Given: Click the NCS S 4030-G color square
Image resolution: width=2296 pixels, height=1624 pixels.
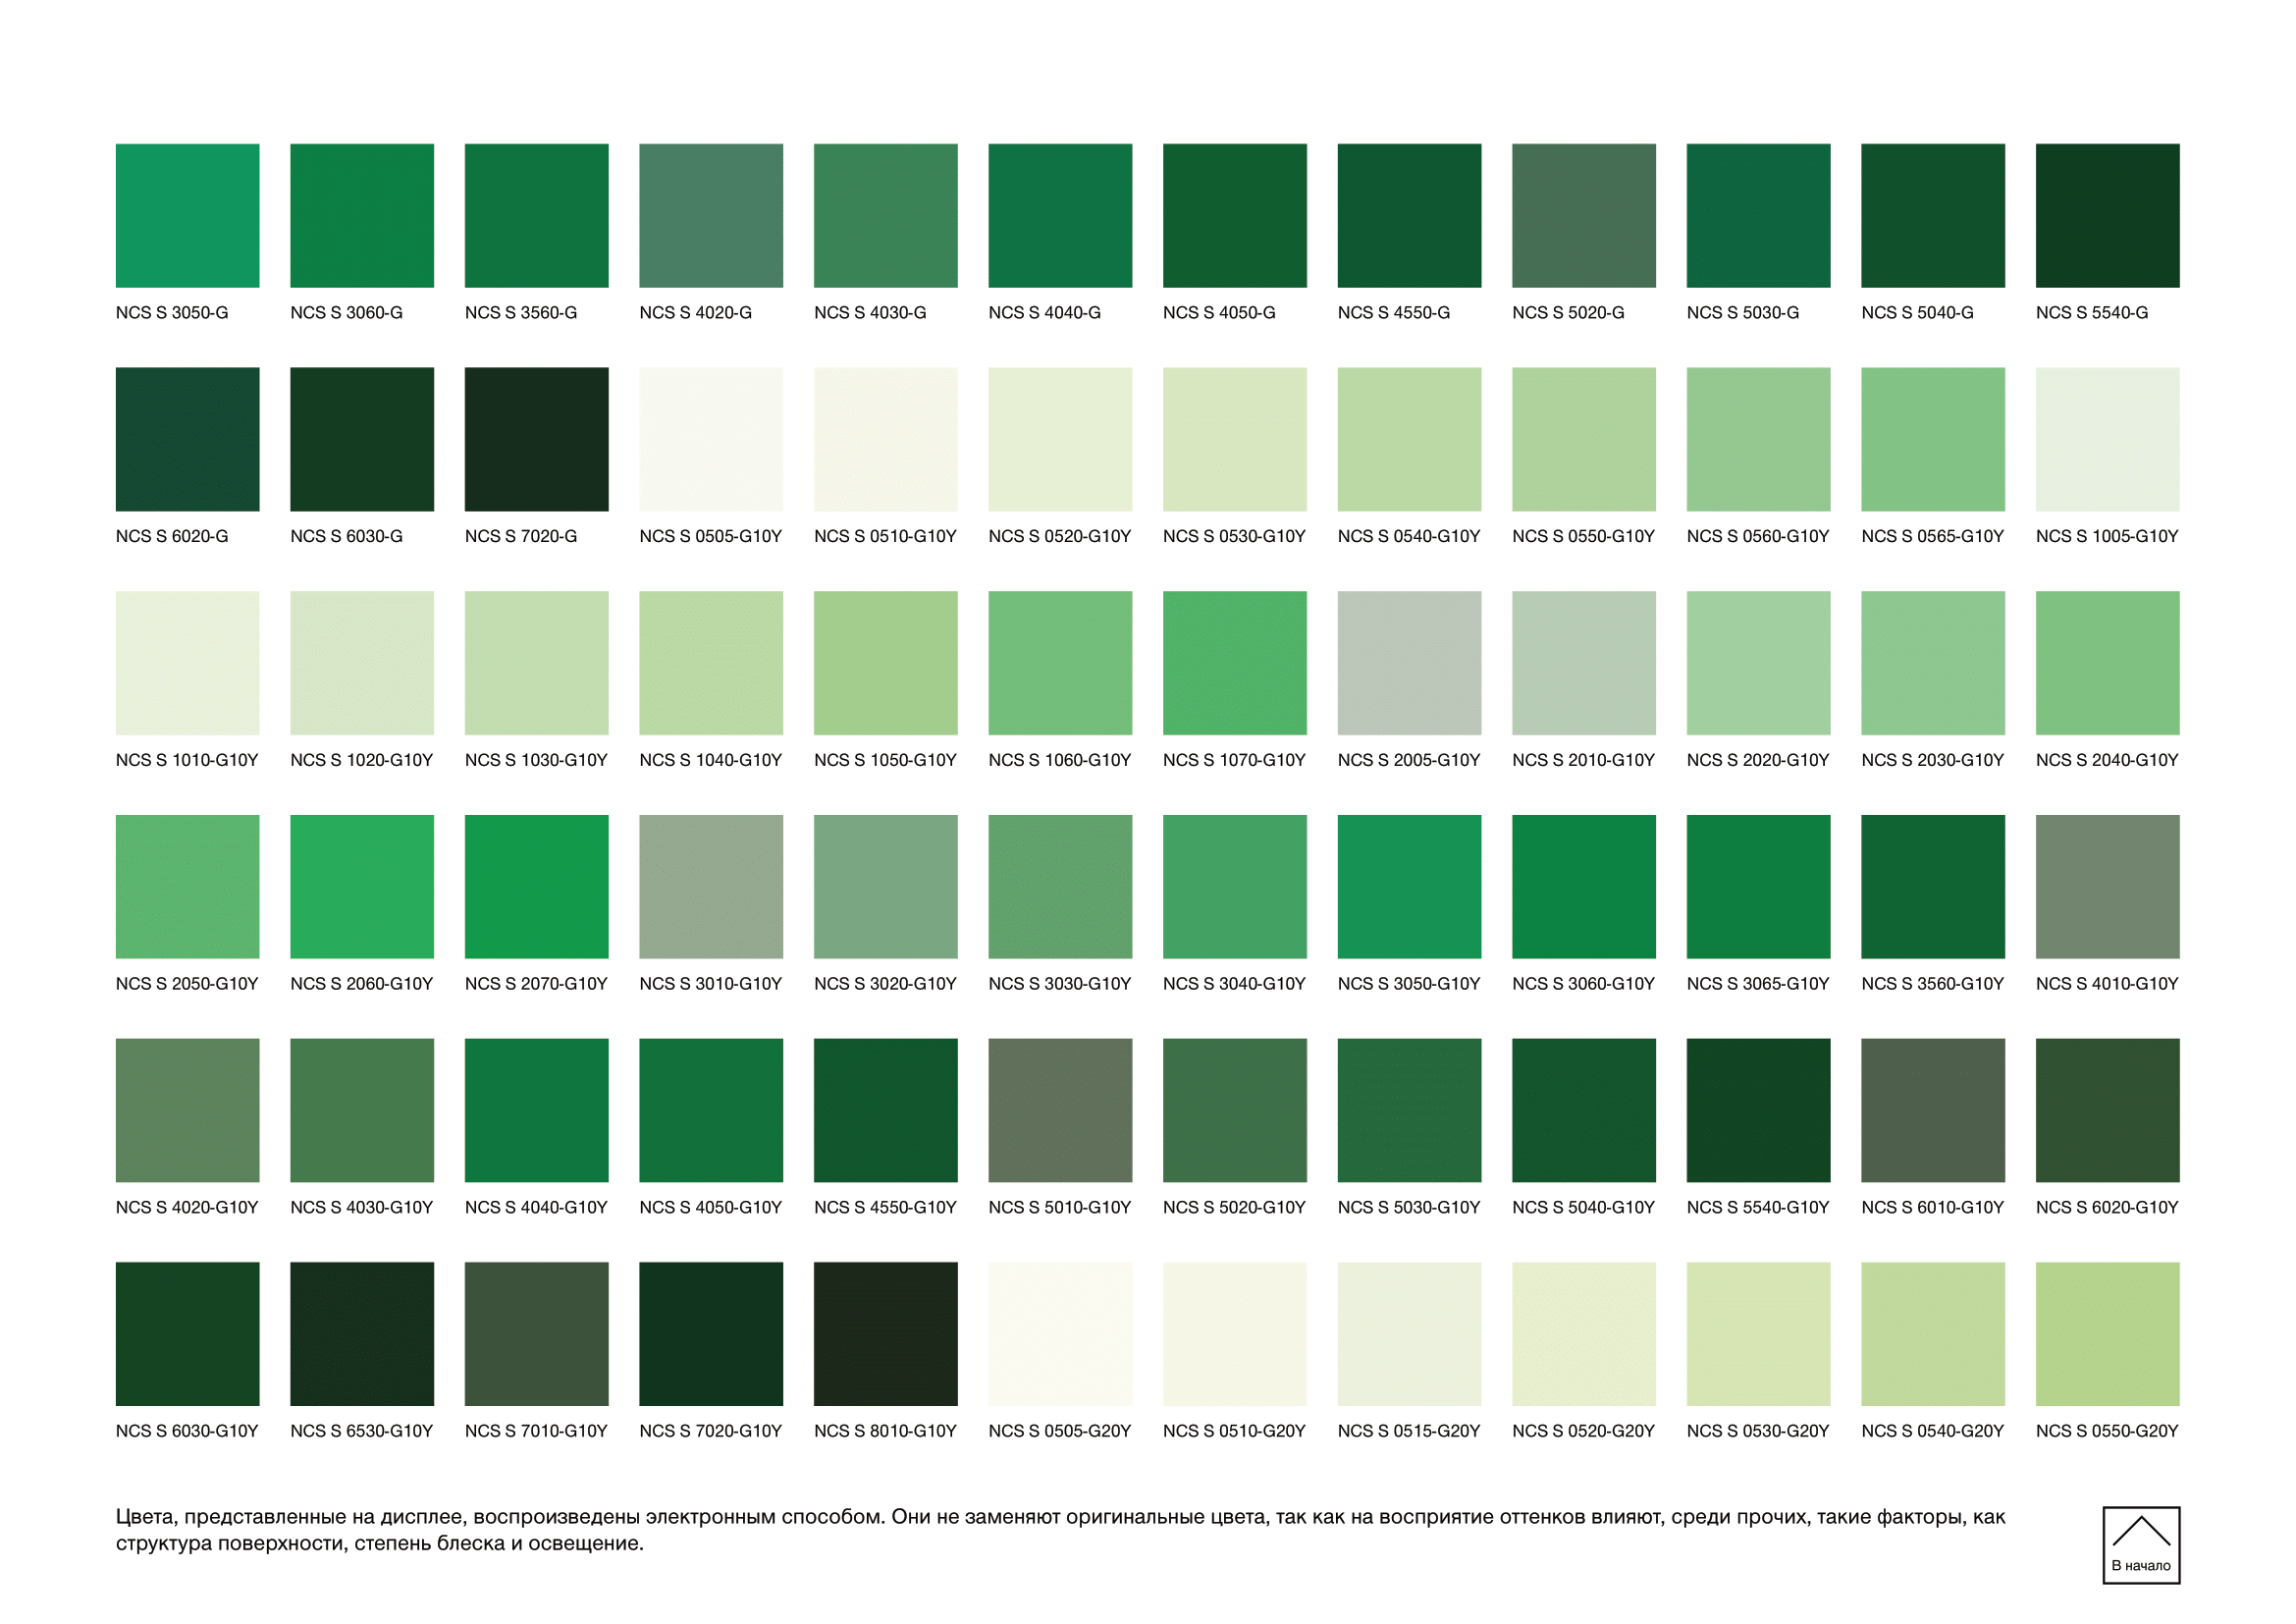Looking at the screenshot, I should click(x=886, y=216).
